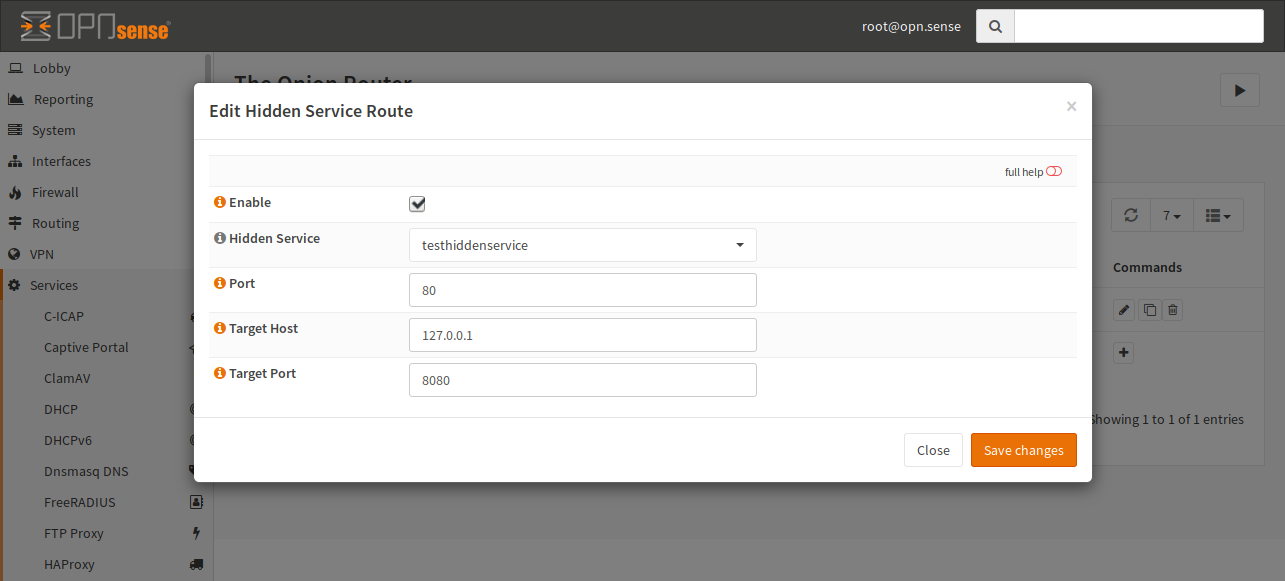The image size is (1285, 581).
Task: Uncheck the Enable checkbox
Action: pos(418,204)
